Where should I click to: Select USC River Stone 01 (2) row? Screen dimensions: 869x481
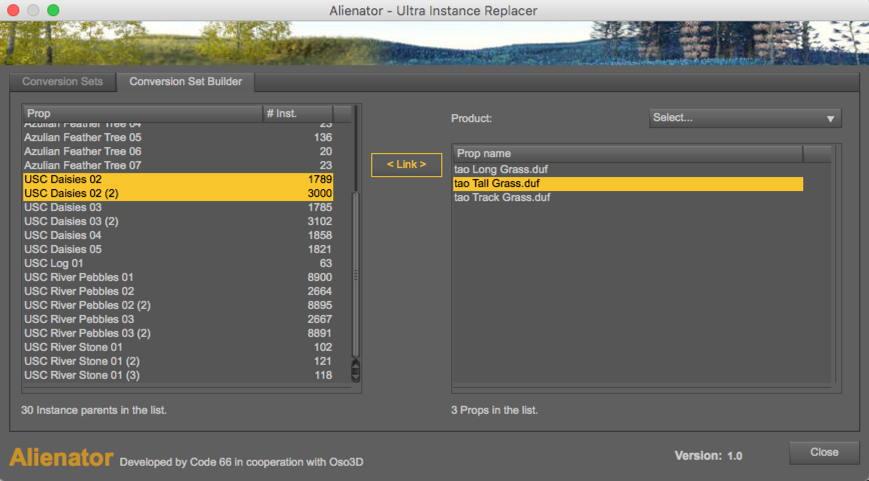178,361
